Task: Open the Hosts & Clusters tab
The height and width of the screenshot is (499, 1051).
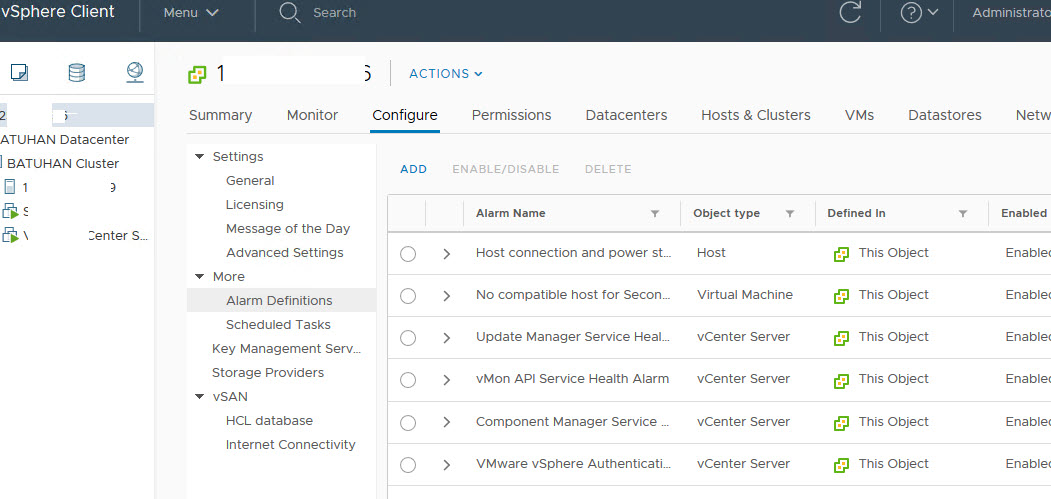Action: coord(755,115)
